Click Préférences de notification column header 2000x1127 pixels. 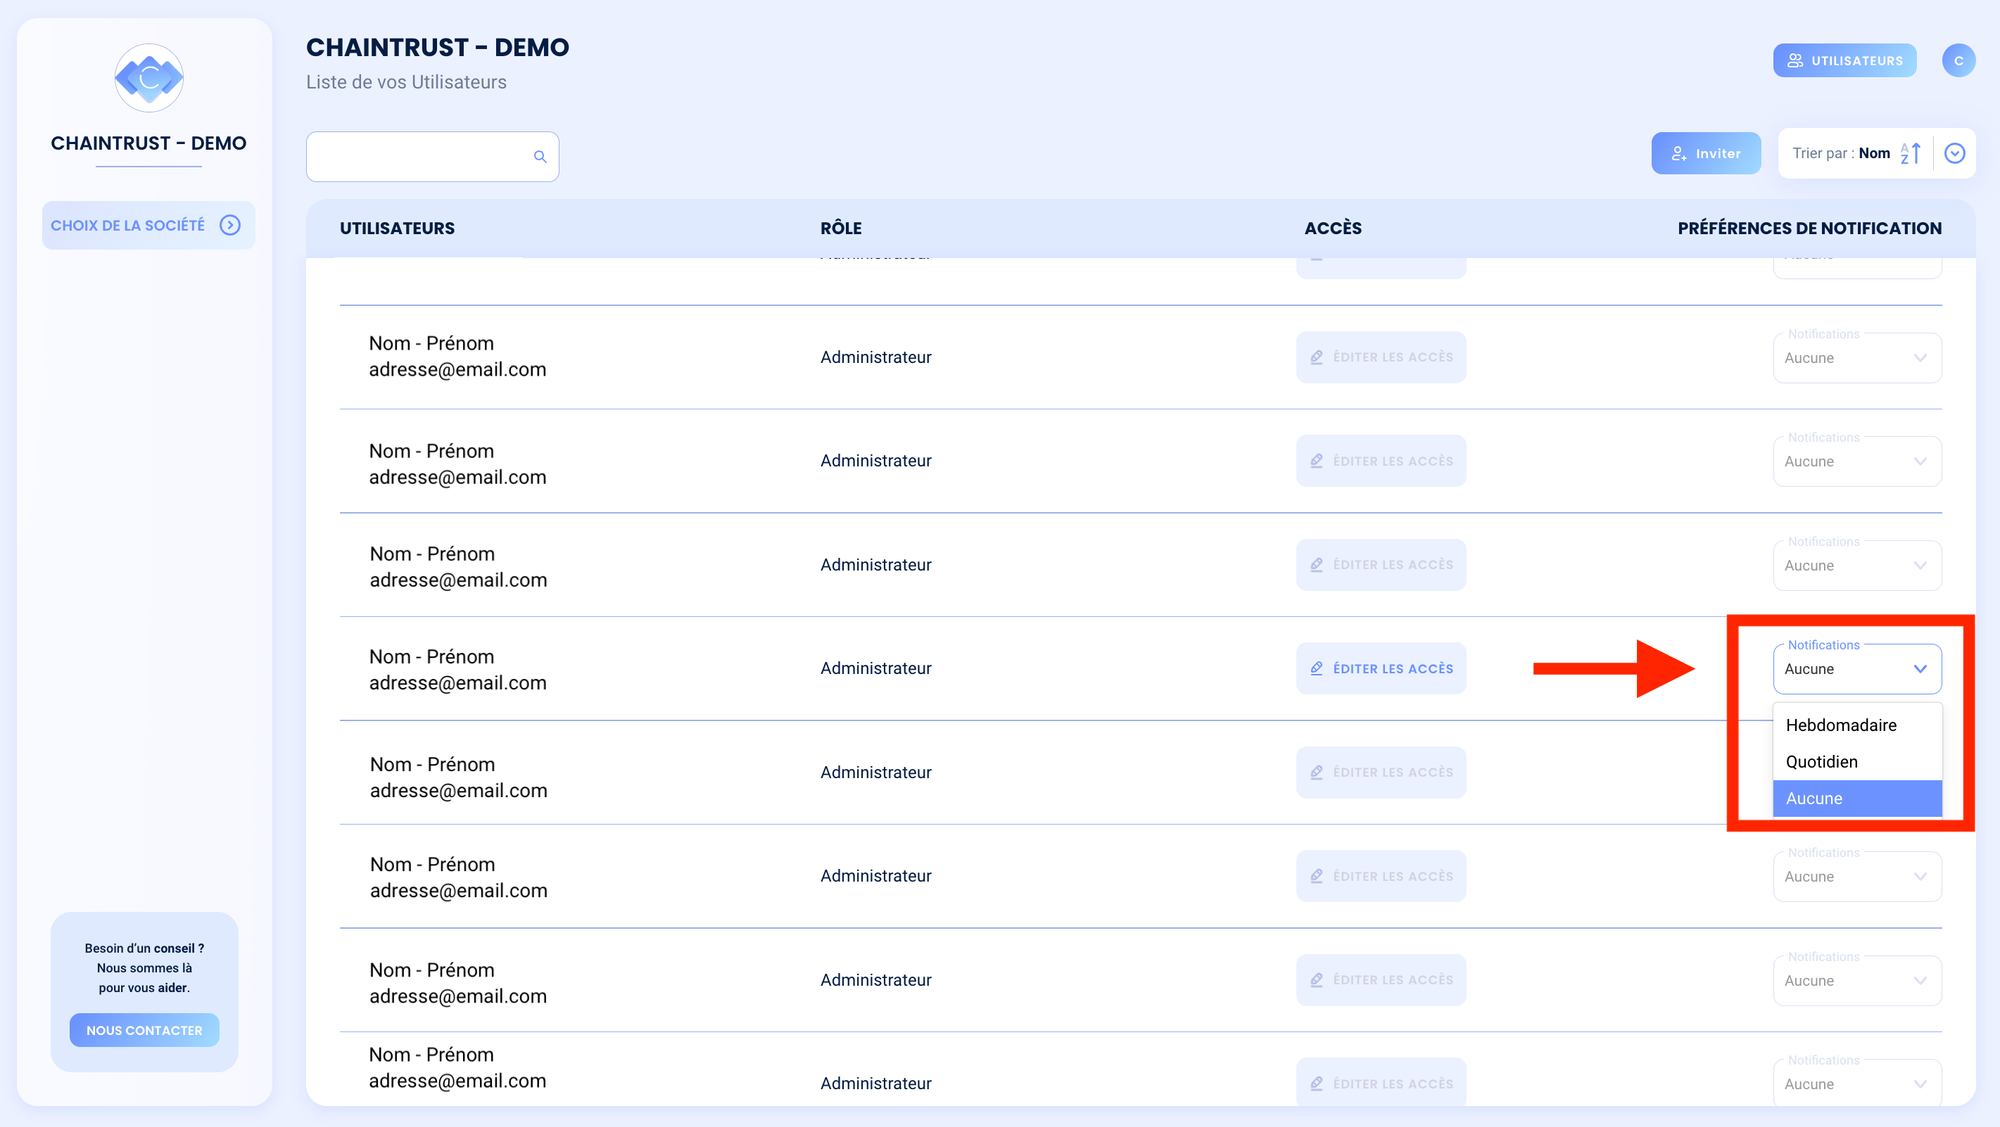tap(1810, 228)
